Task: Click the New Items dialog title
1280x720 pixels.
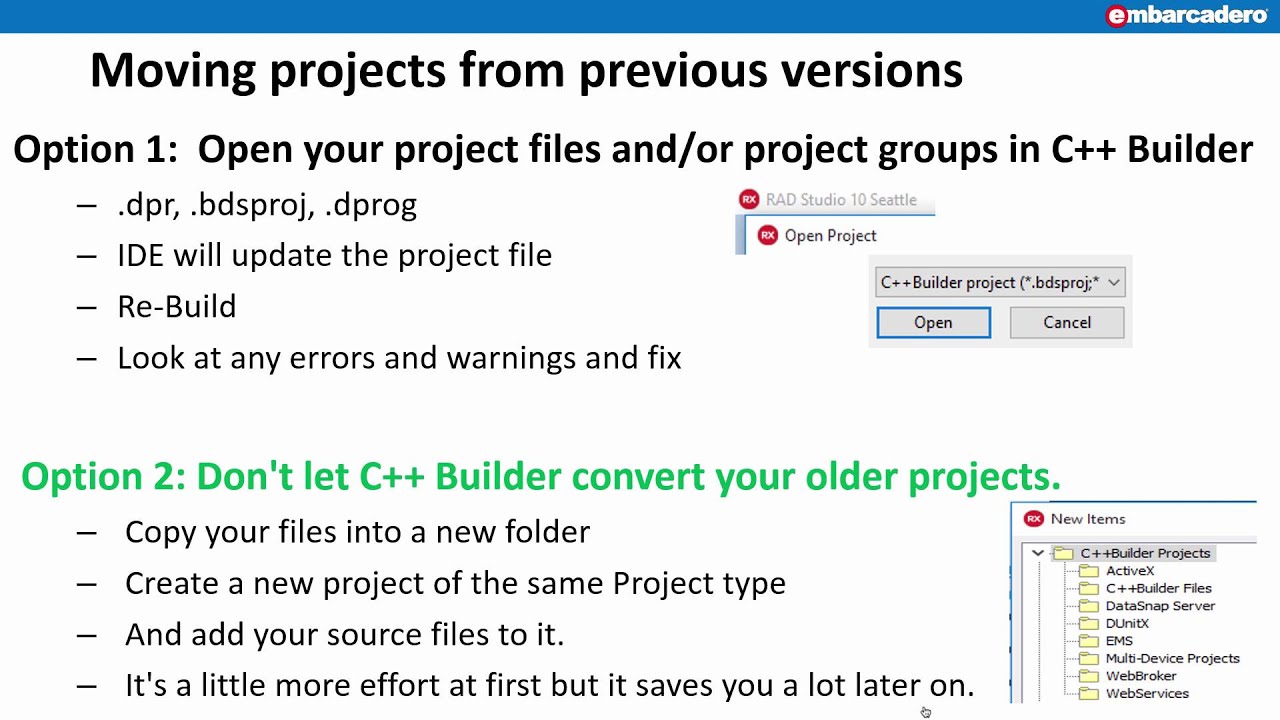Action: click(x=1088, y=519)
